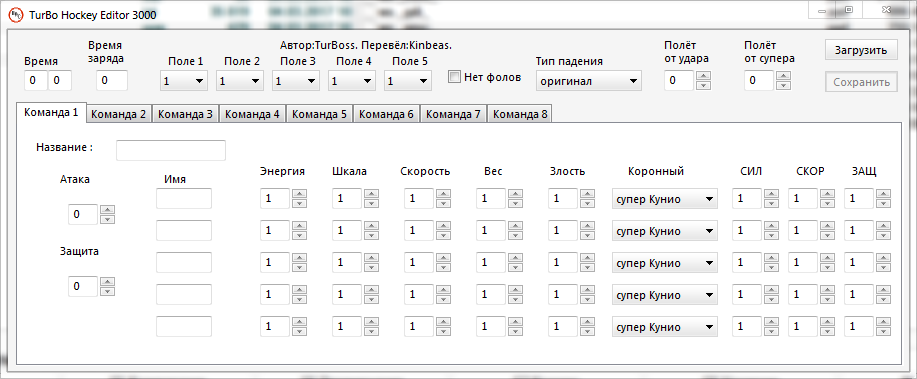Open third row Коронный dropdown

tap(665, 263)
